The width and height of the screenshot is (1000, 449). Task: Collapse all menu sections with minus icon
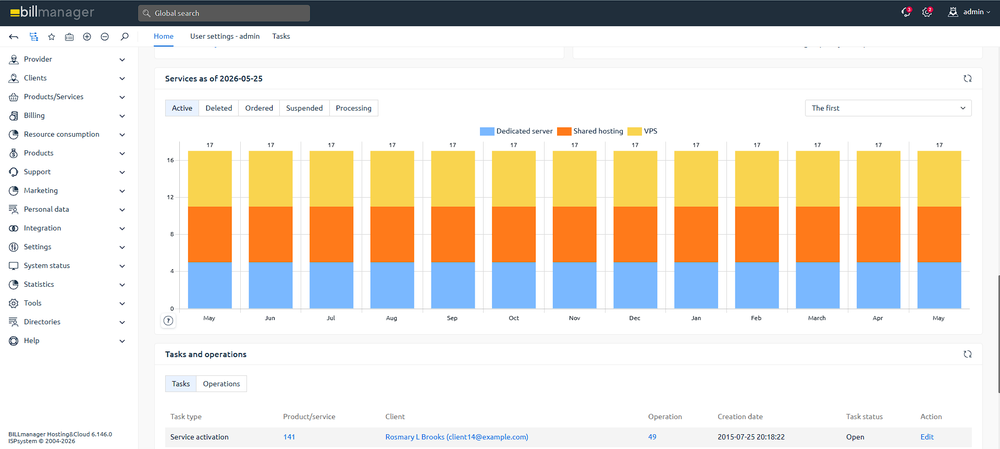(x=105, y=37)
